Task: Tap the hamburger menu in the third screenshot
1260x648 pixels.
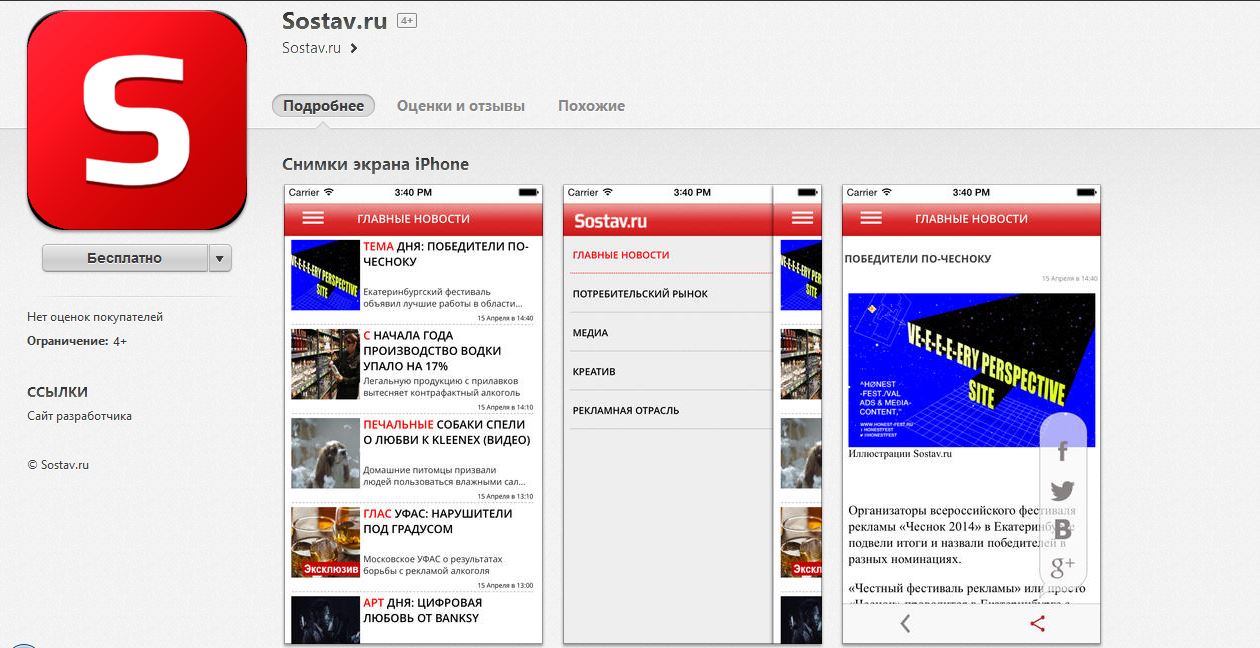Action: pyautogui.click(x=871, y=218)
